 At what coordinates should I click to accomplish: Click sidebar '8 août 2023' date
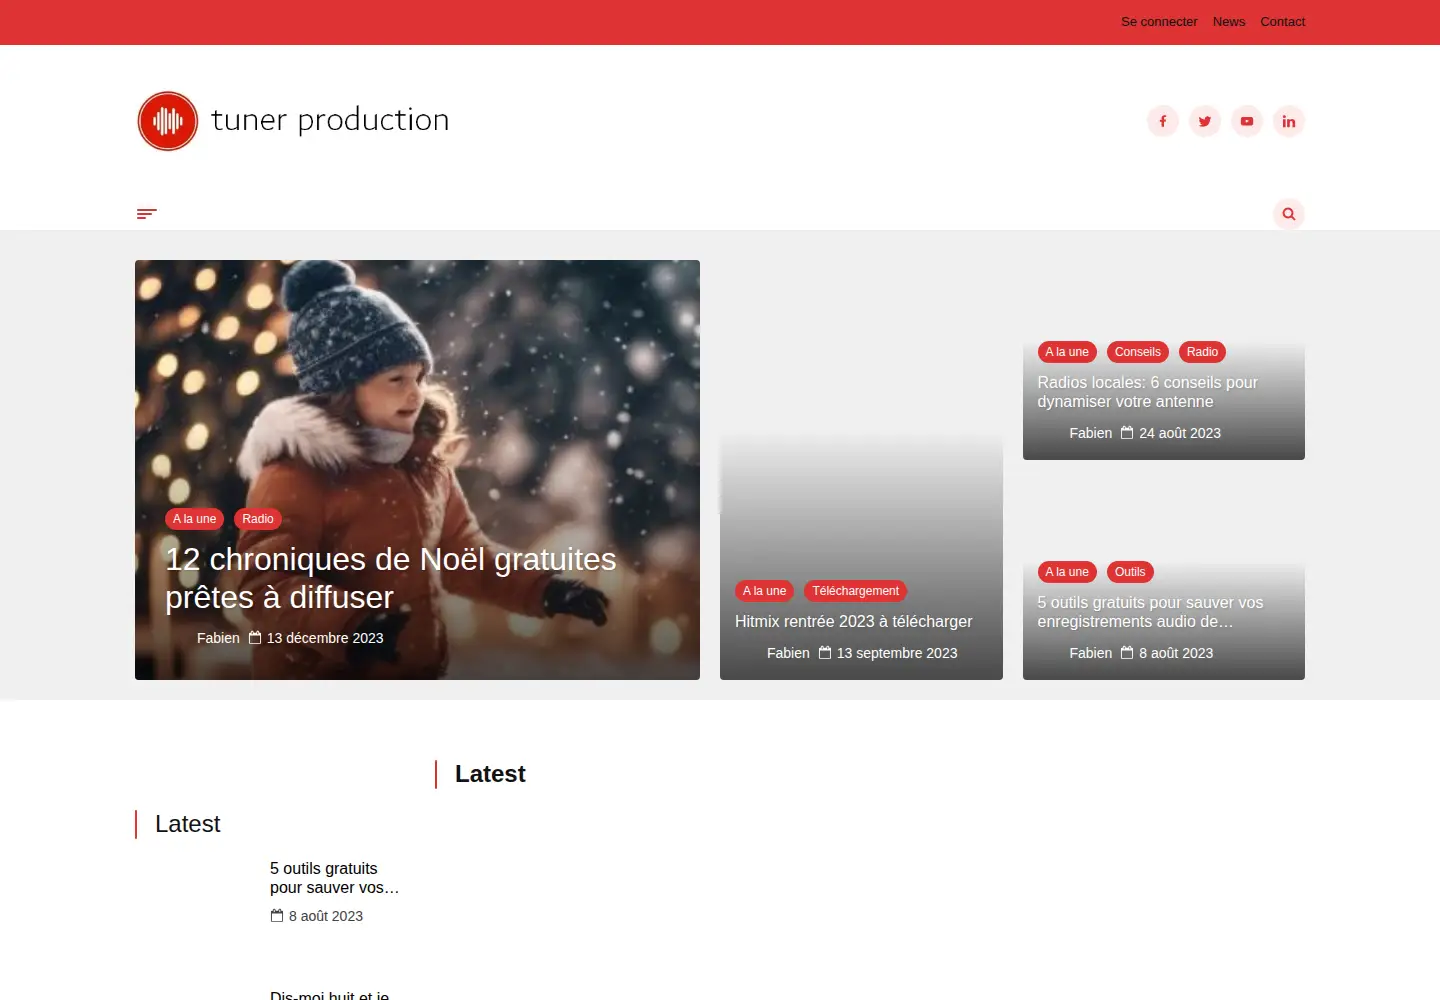click(326, 916)
